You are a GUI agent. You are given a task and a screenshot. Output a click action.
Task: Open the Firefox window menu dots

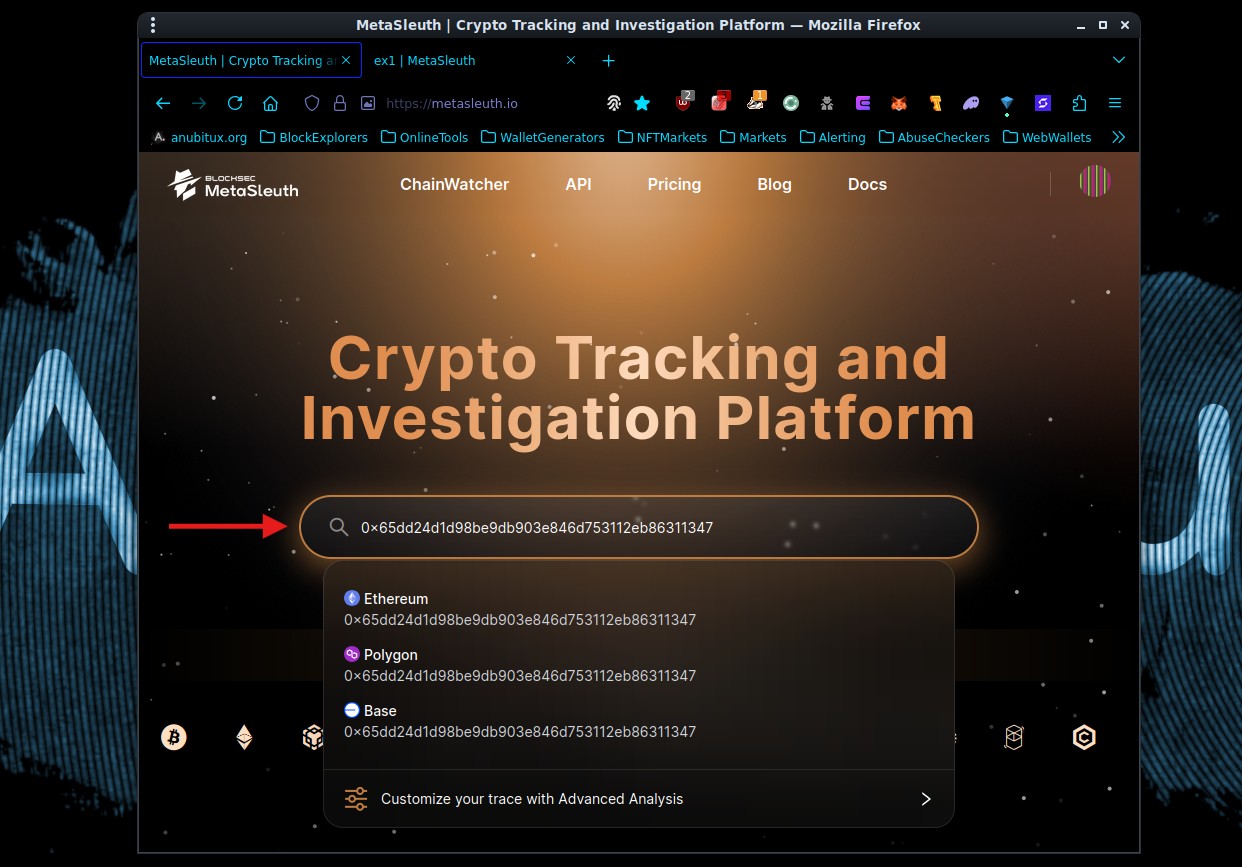click(x=152, y=25)
